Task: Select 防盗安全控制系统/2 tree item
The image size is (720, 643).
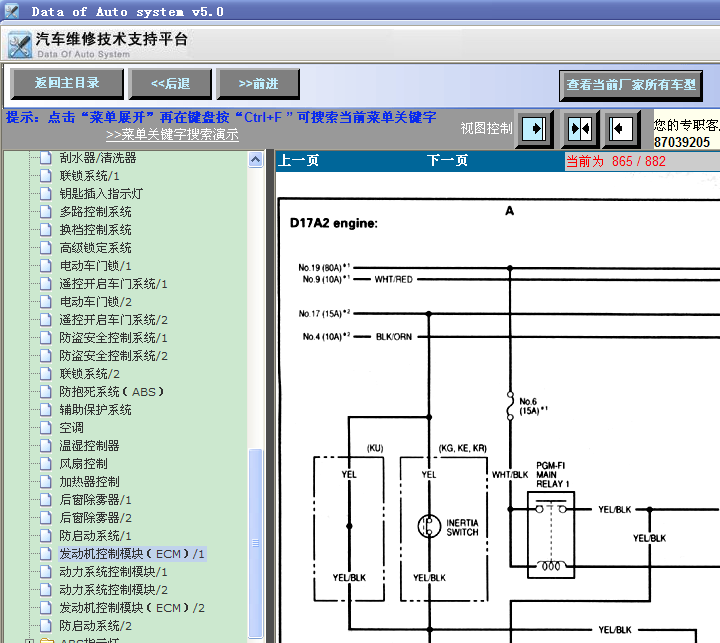Action: click(x=113, y=356)
